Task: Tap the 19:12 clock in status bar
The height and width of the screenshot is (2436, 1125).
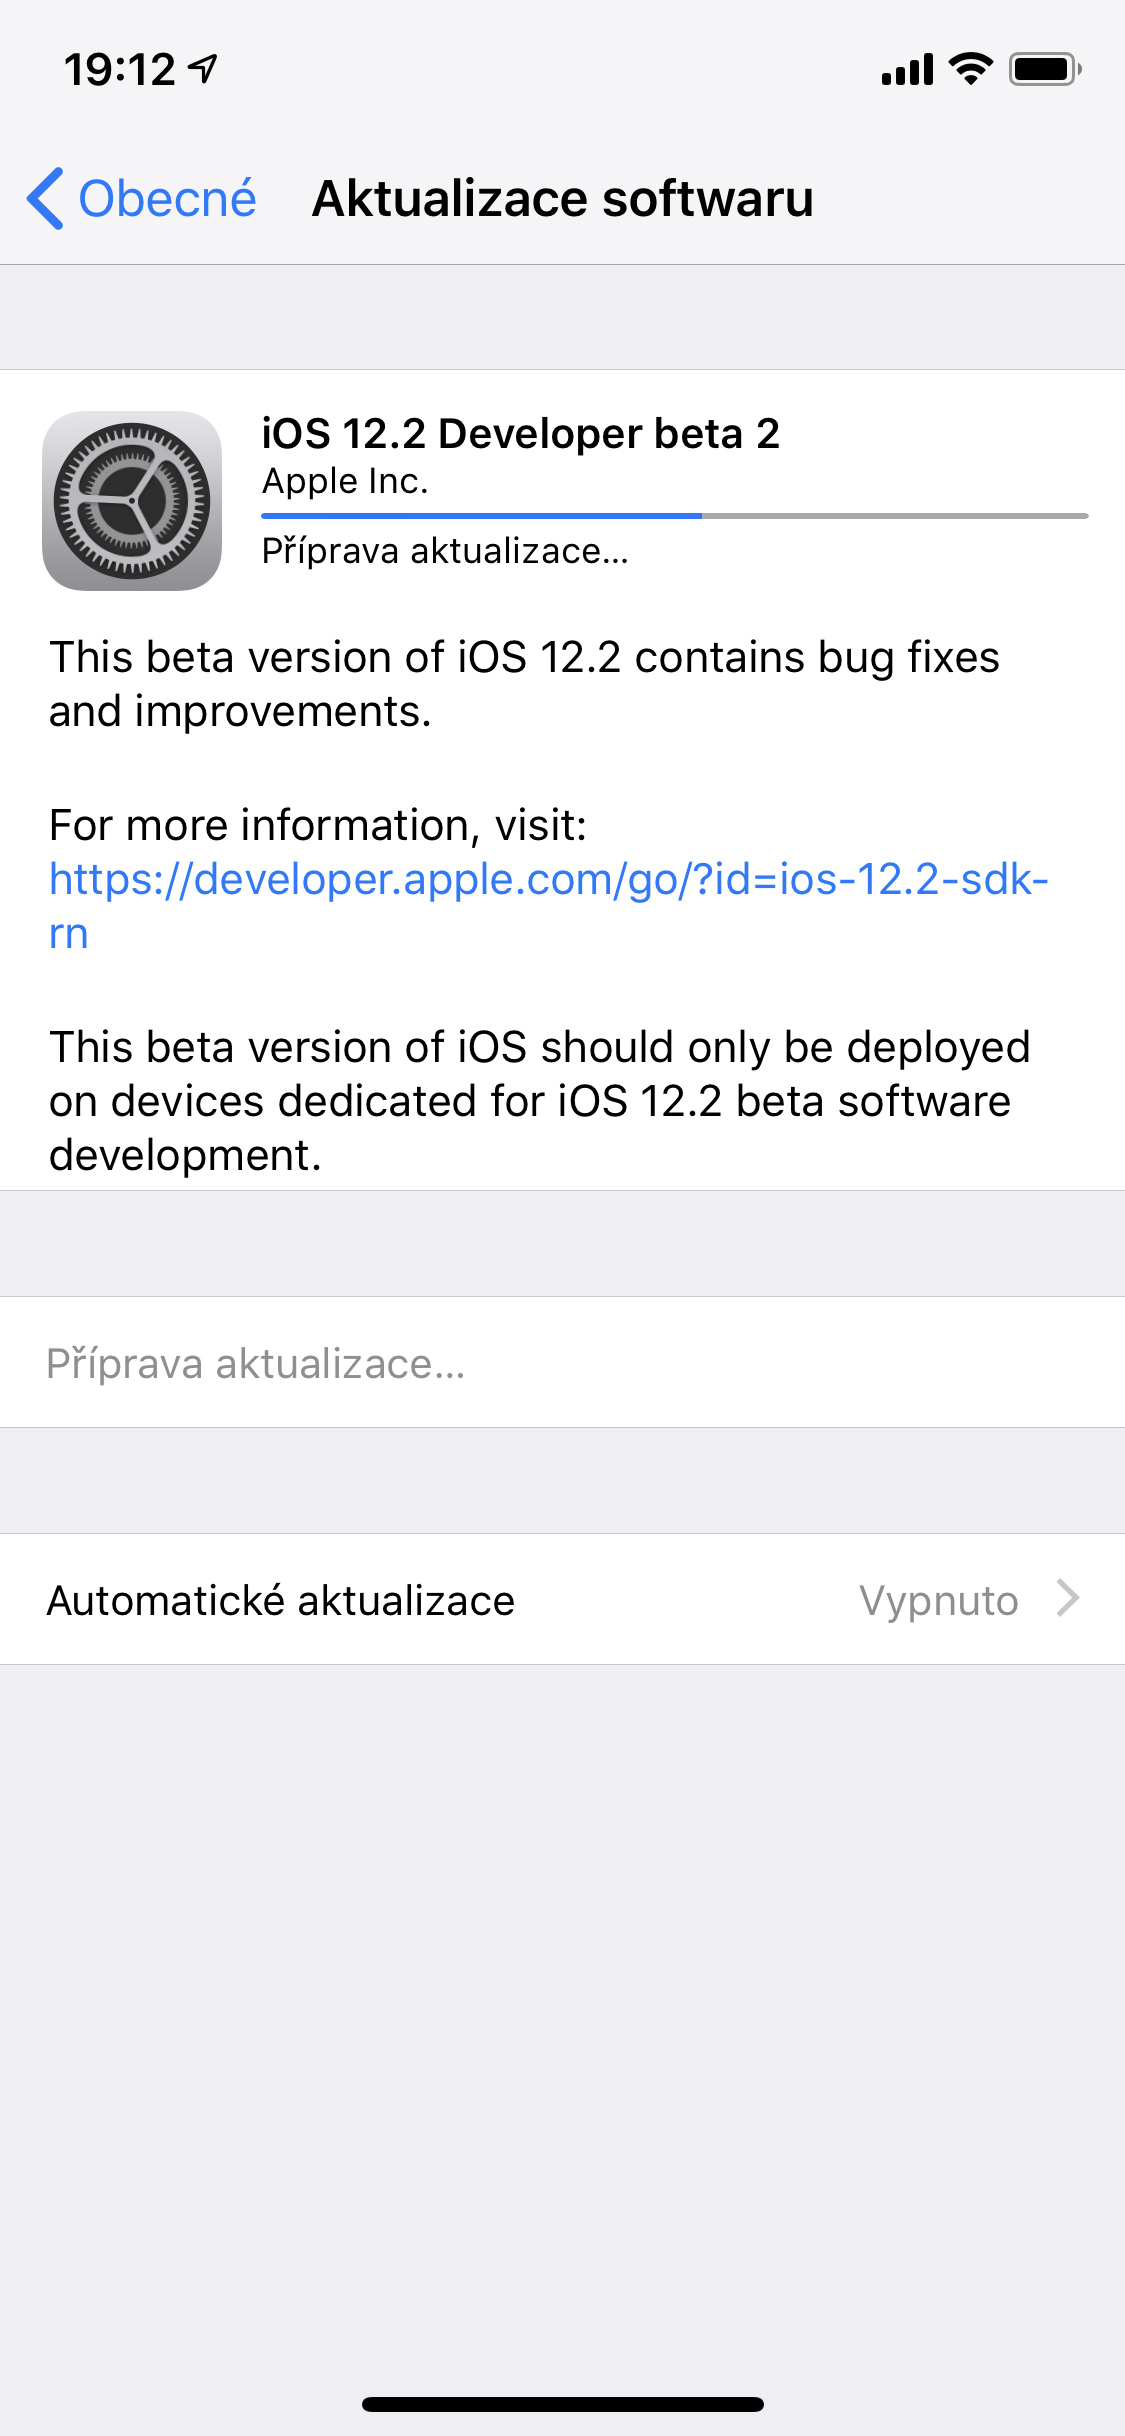Action: [120, 70]
